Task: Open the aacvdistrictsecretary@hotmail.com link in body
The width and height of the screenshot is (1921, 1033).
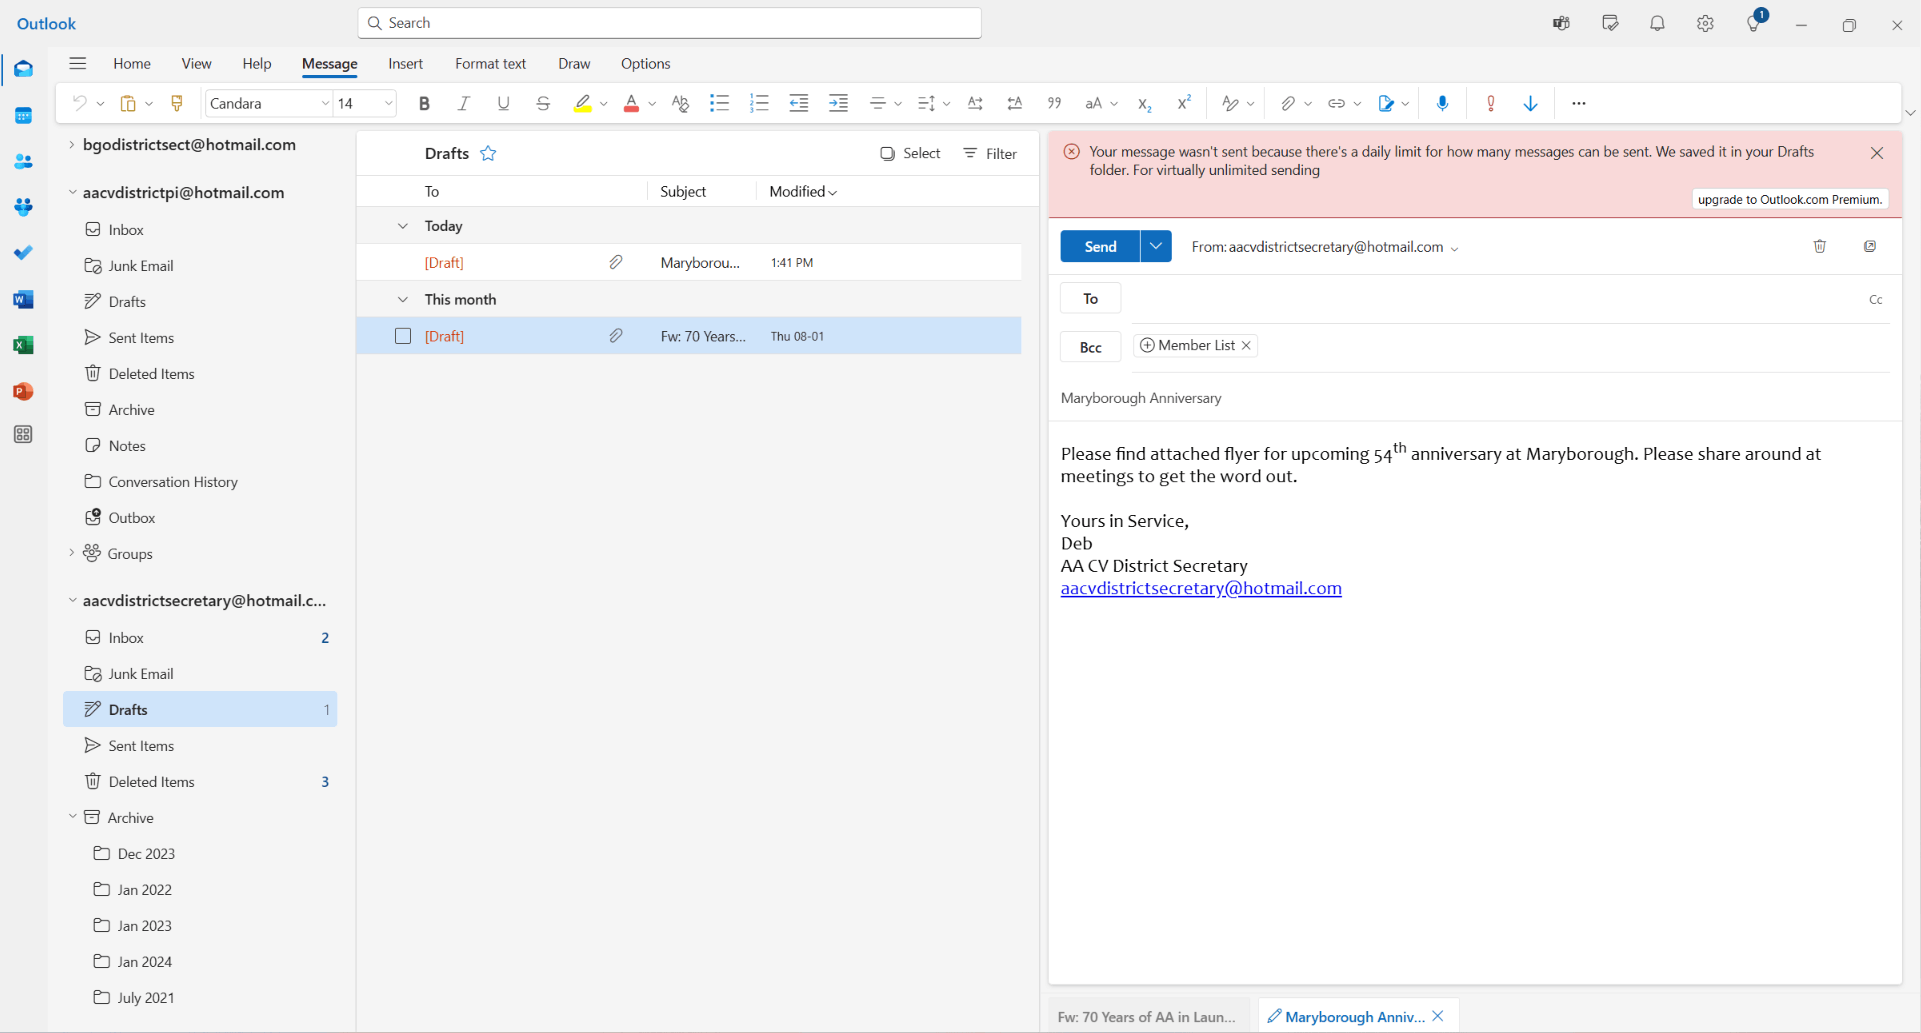Action: [x=1201, y=588]
